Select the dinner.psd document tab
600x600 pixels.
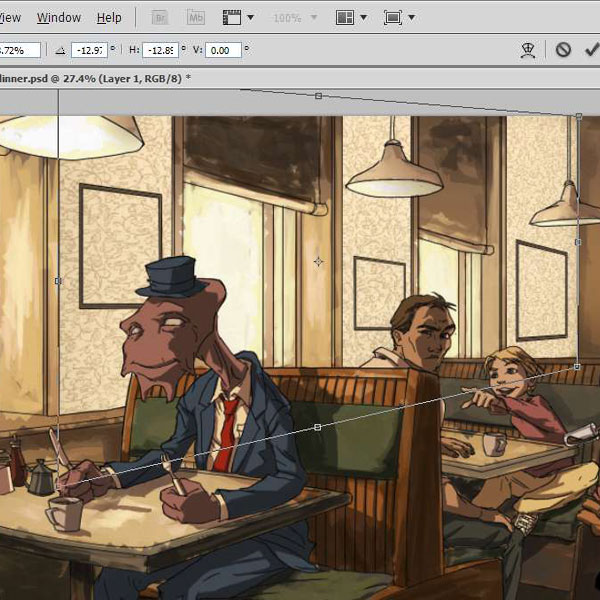click(96, 79)
